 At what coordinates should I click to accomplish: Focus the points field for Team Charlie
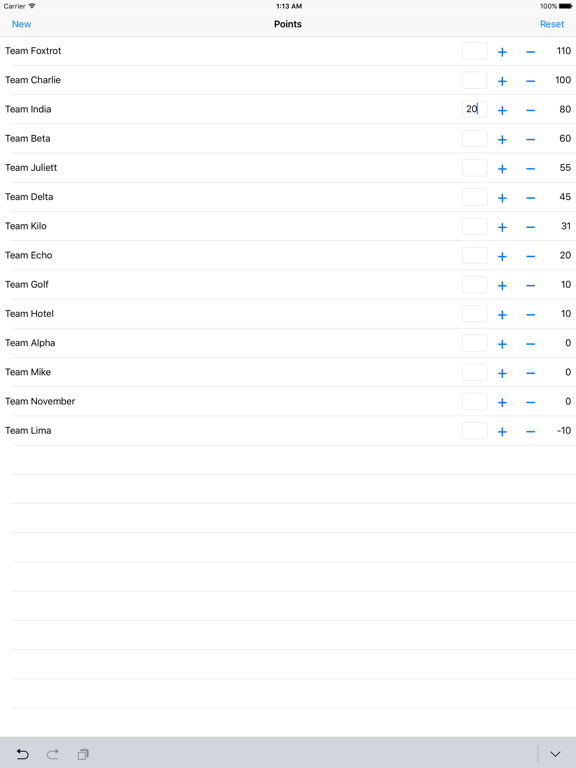click(475, 80)
